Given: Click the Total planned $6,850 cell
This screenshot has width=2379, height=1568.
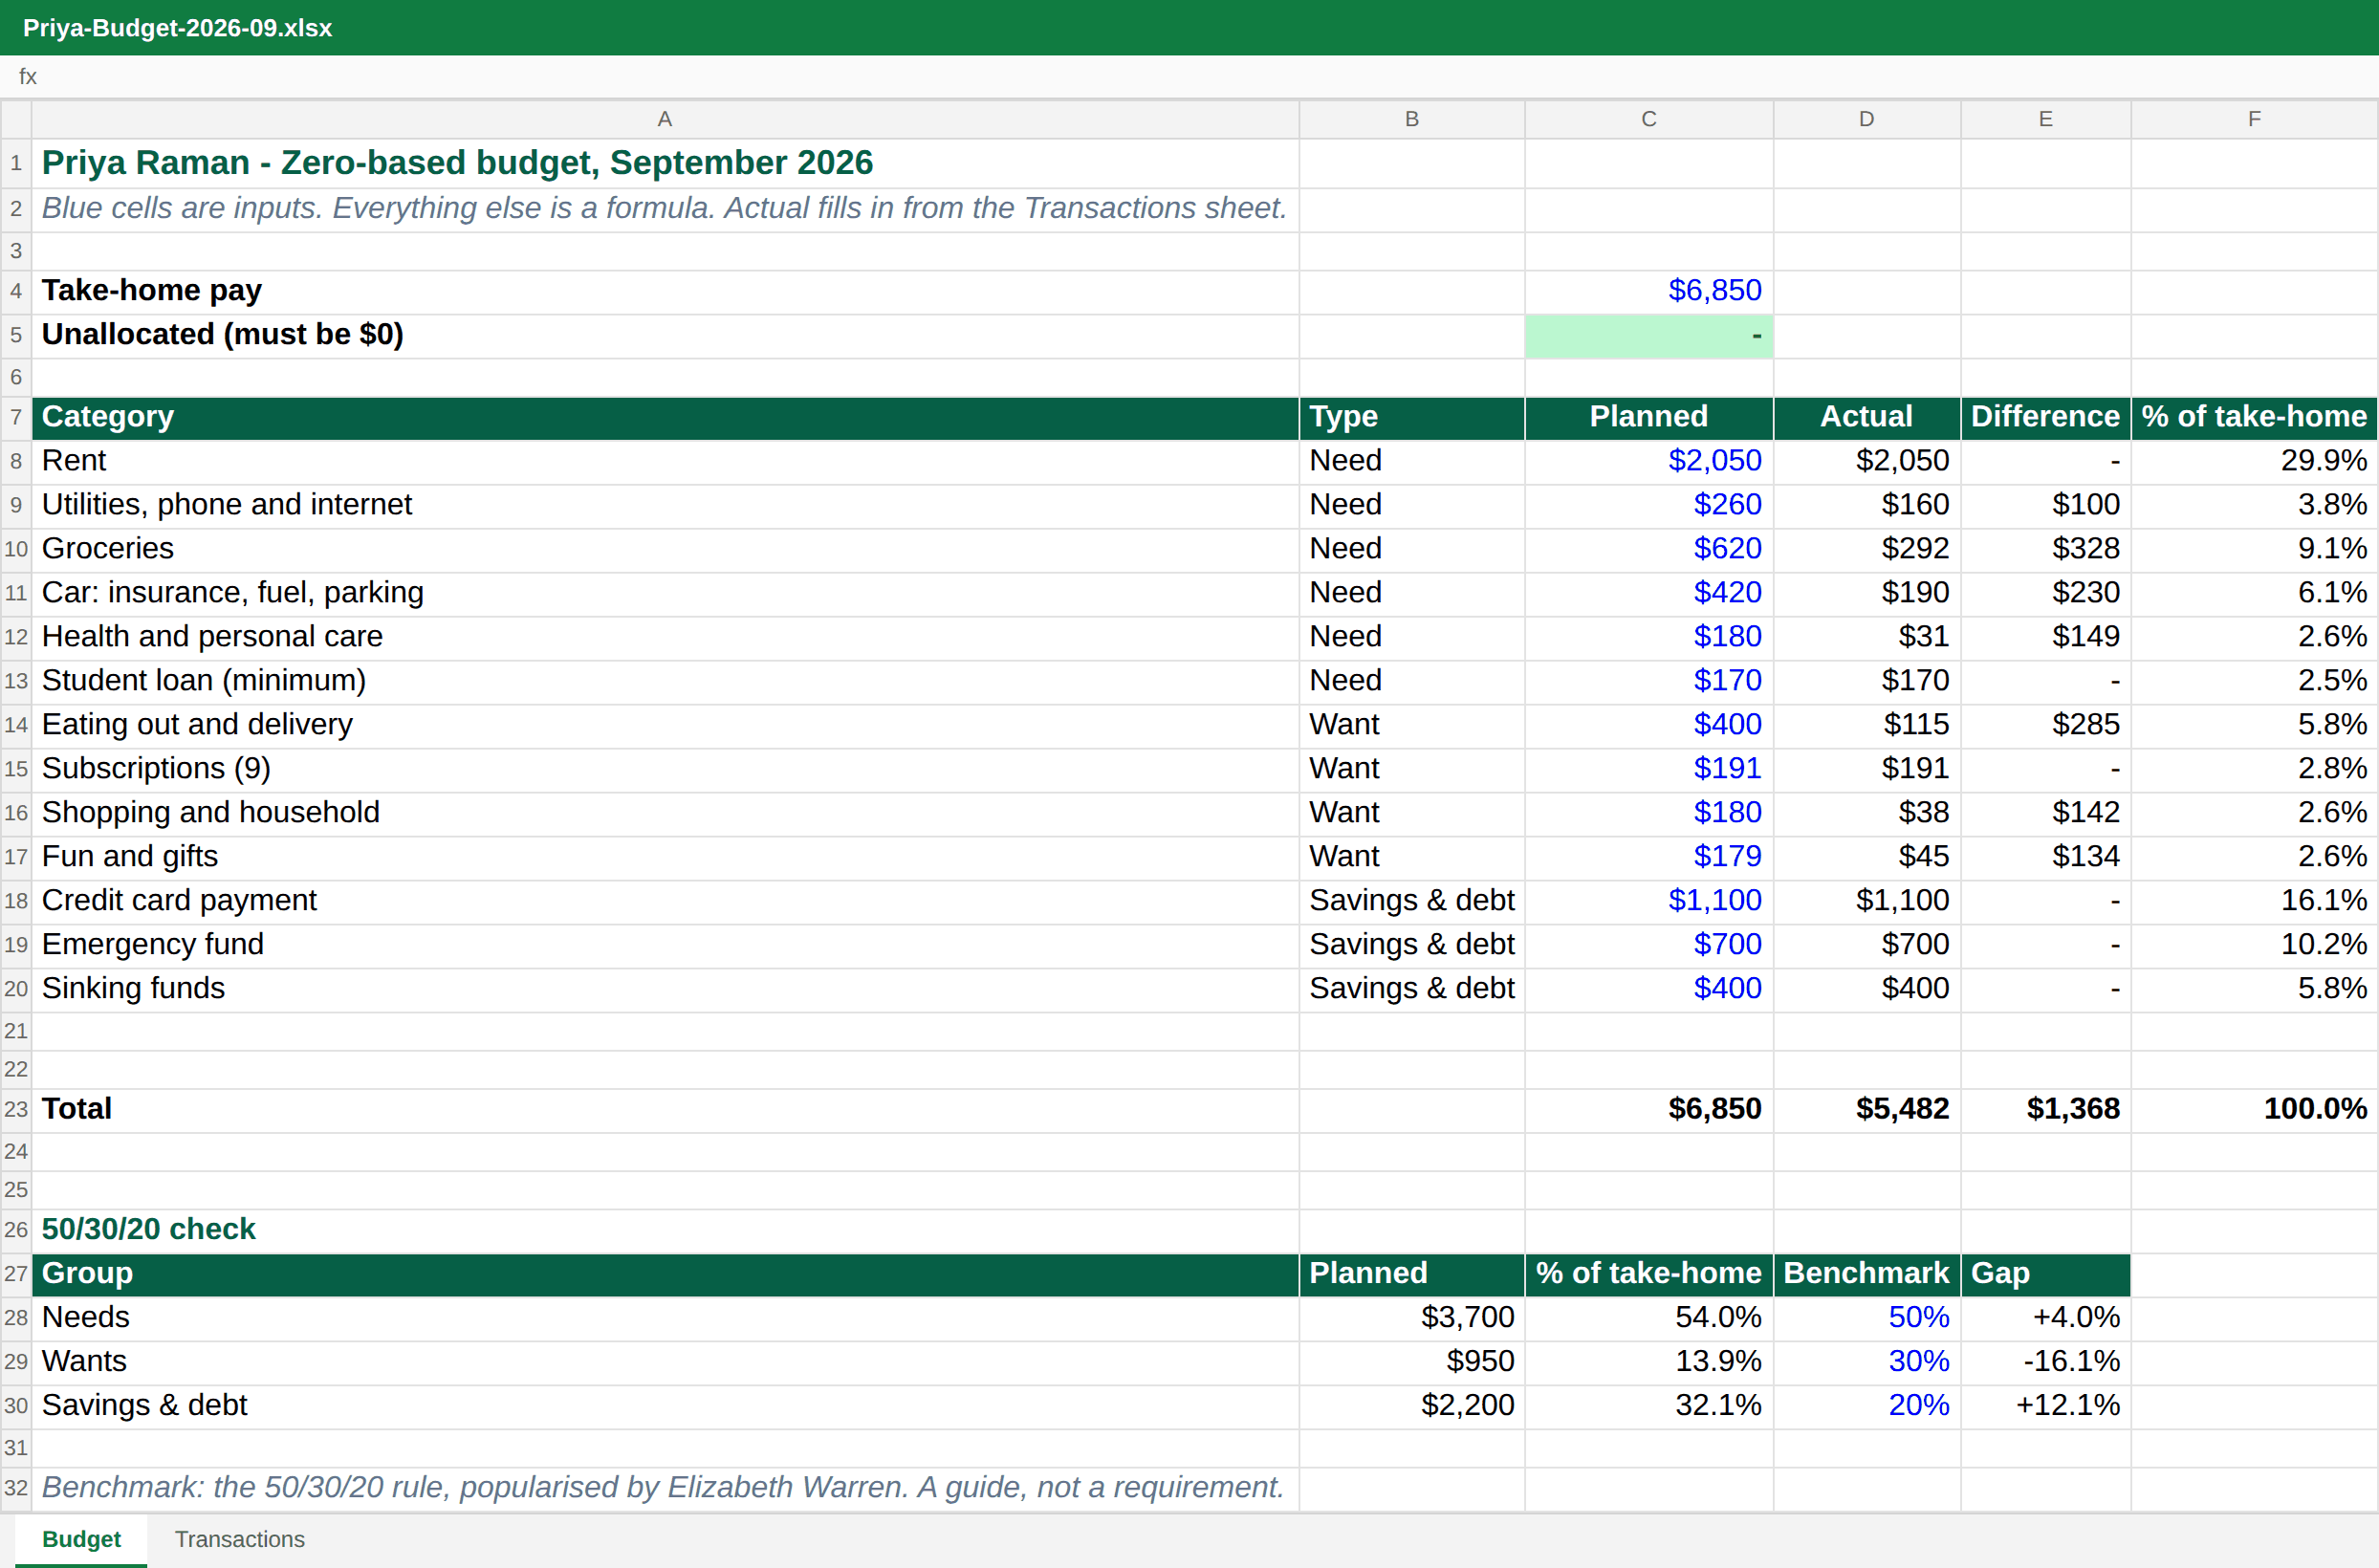Looking at the screenshot, I should pyautogui.click(x=1649, y=1109).
